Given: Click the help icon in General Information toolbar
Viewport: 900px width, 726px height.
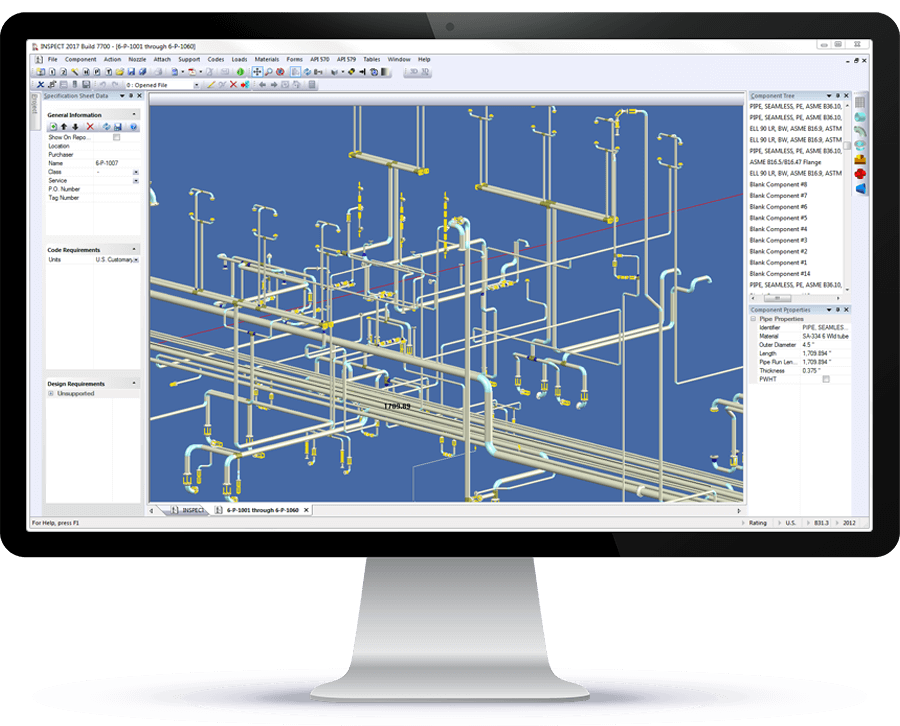Looking at the screenshot, I should (x=133, y=126).
